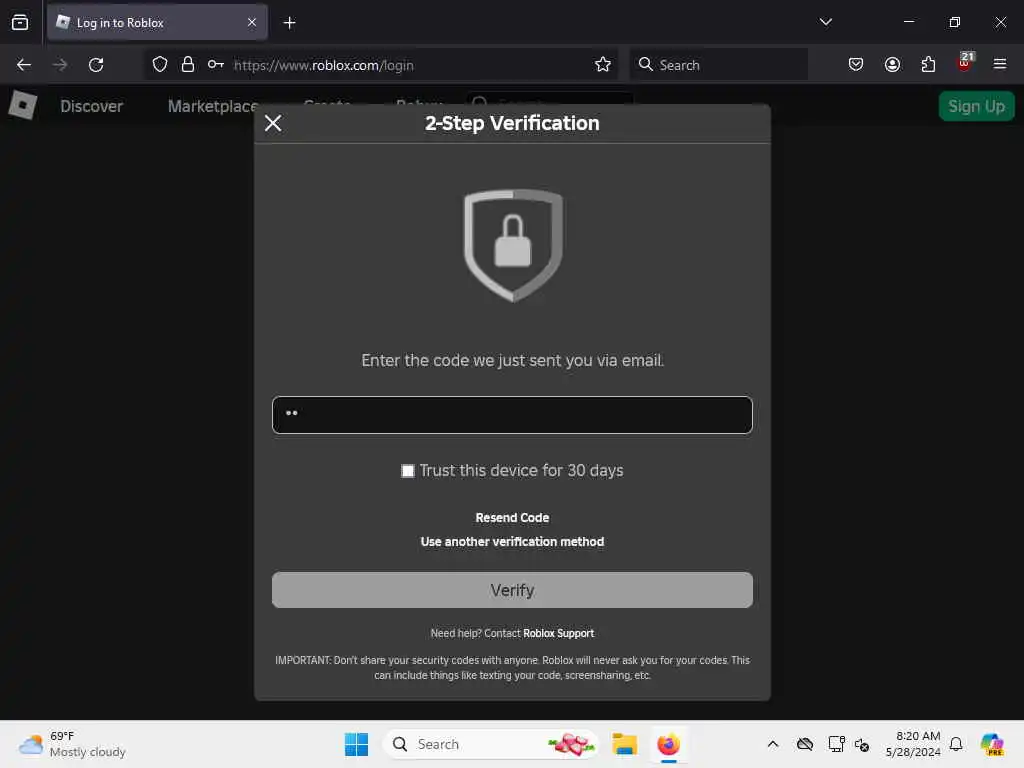Open File Explorer from the taskbar
The height and width of the screenshot is (768, 1024).
pos(624,744)
